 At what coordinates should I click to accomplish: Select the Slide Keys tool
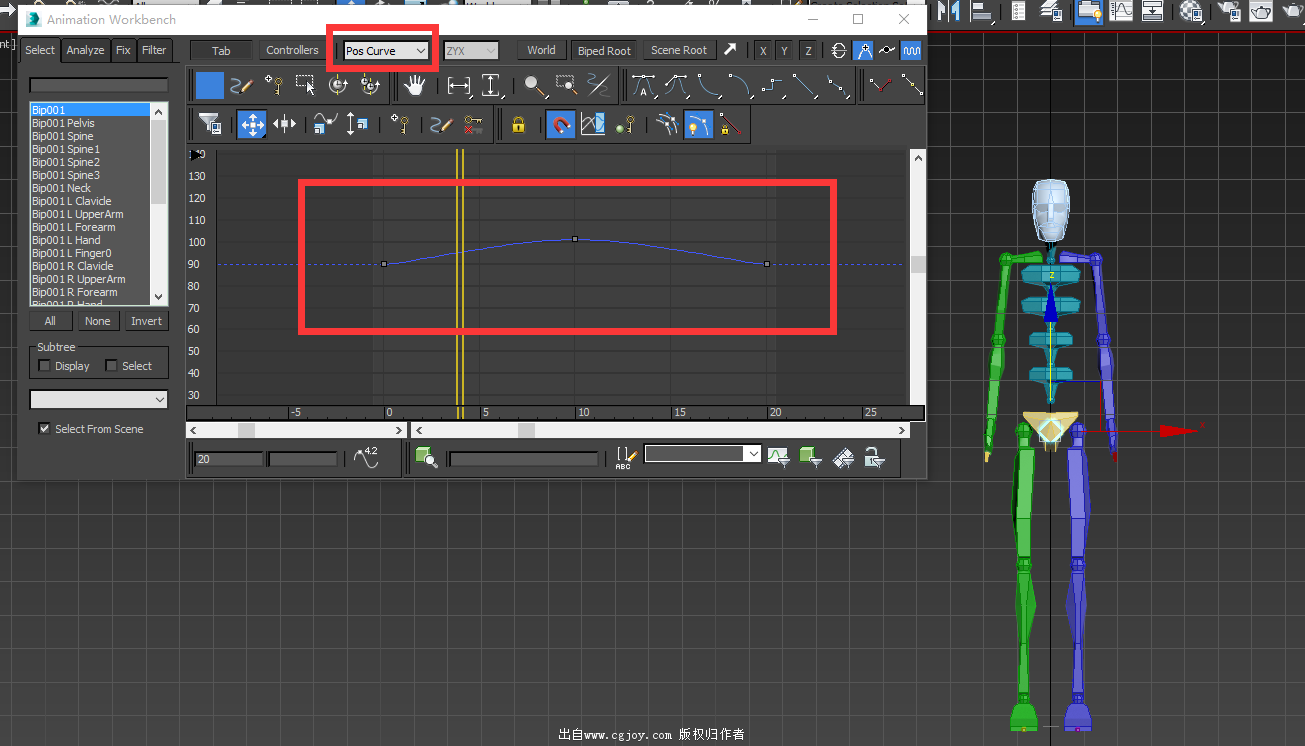(284, 125)
